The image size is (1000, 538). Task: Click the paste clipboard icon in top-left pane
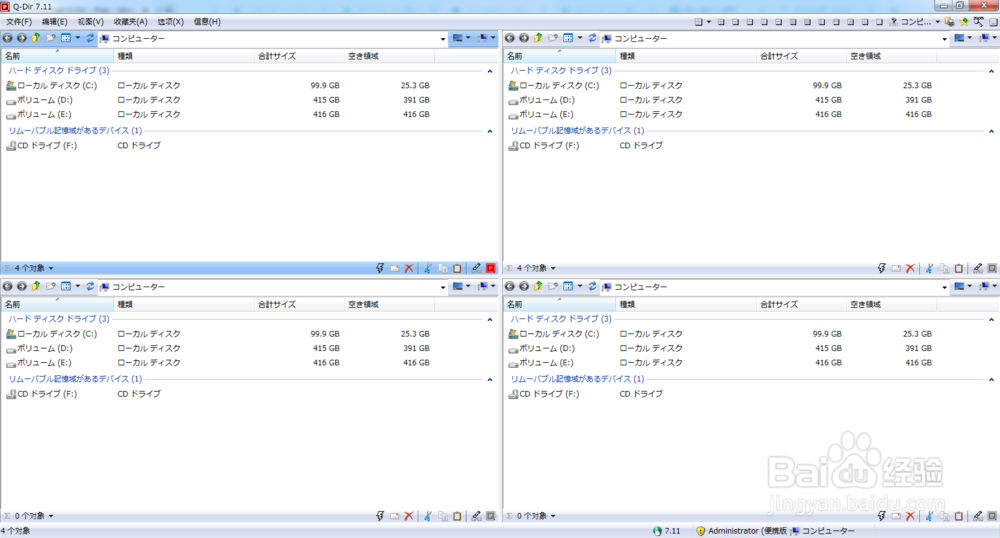point(457,268)
